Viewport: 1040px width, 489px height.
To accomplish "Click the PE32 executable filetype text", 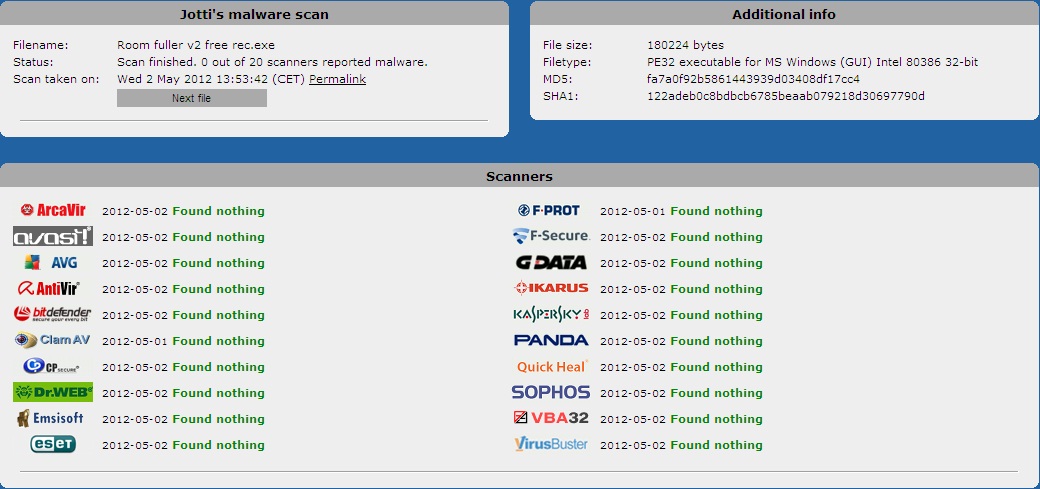I will 812,62.
